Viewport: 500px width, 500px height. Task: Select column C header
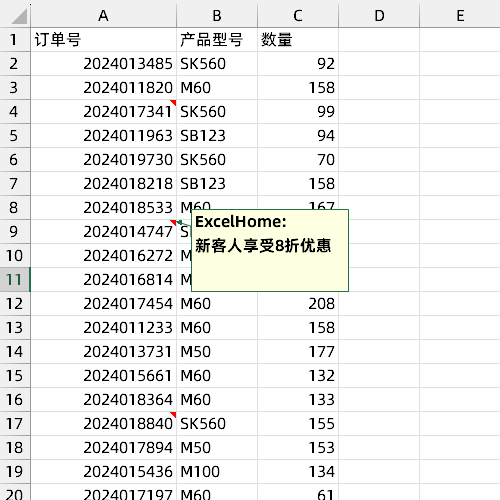pos(298,16)
